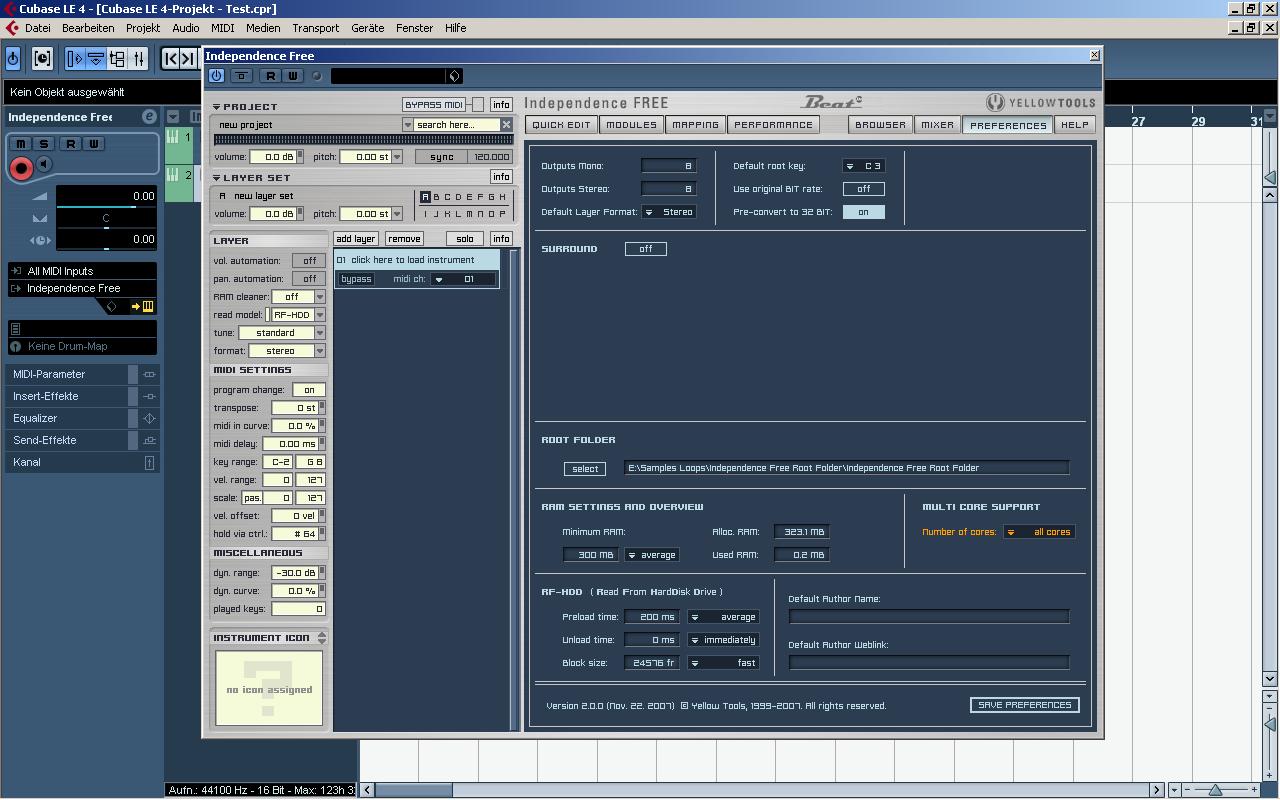1280x800 pixels.
Task: Open preset diamond icon in plugin header
Action: (x=454, y=76)
